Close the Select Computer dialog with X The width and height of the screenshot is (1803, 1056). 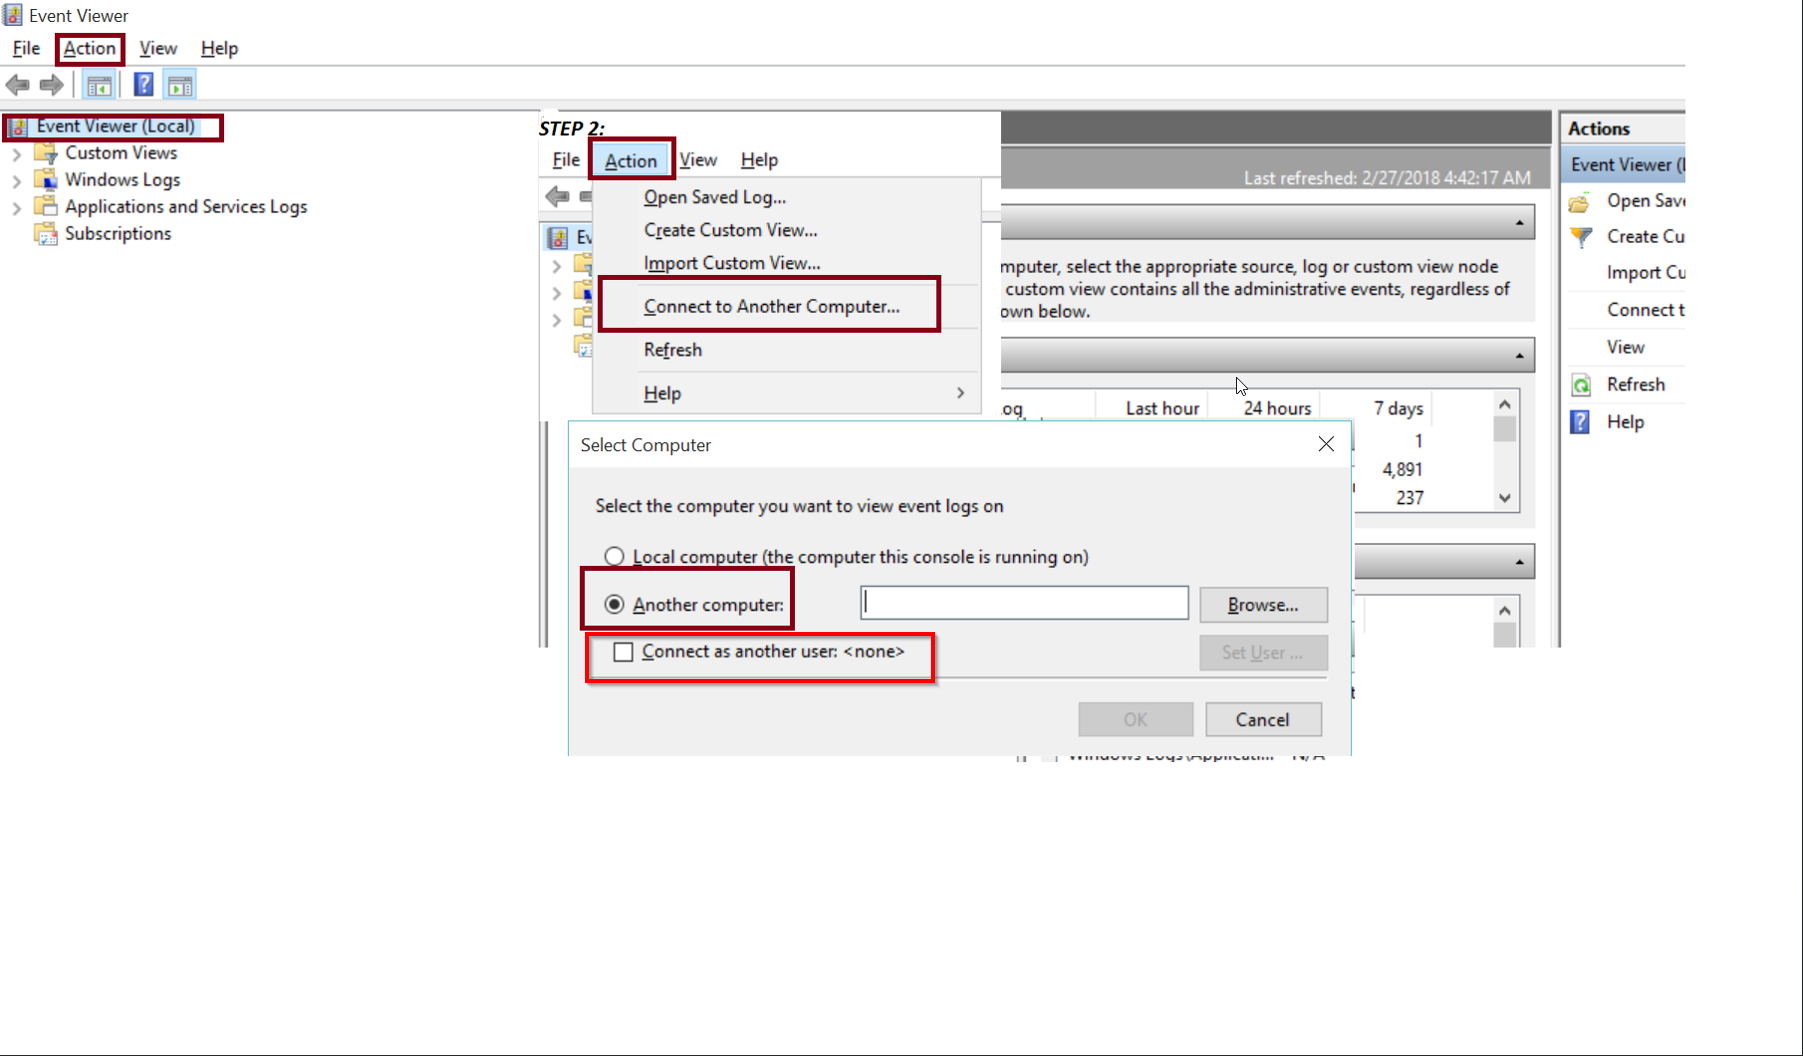coord(1326,444)
